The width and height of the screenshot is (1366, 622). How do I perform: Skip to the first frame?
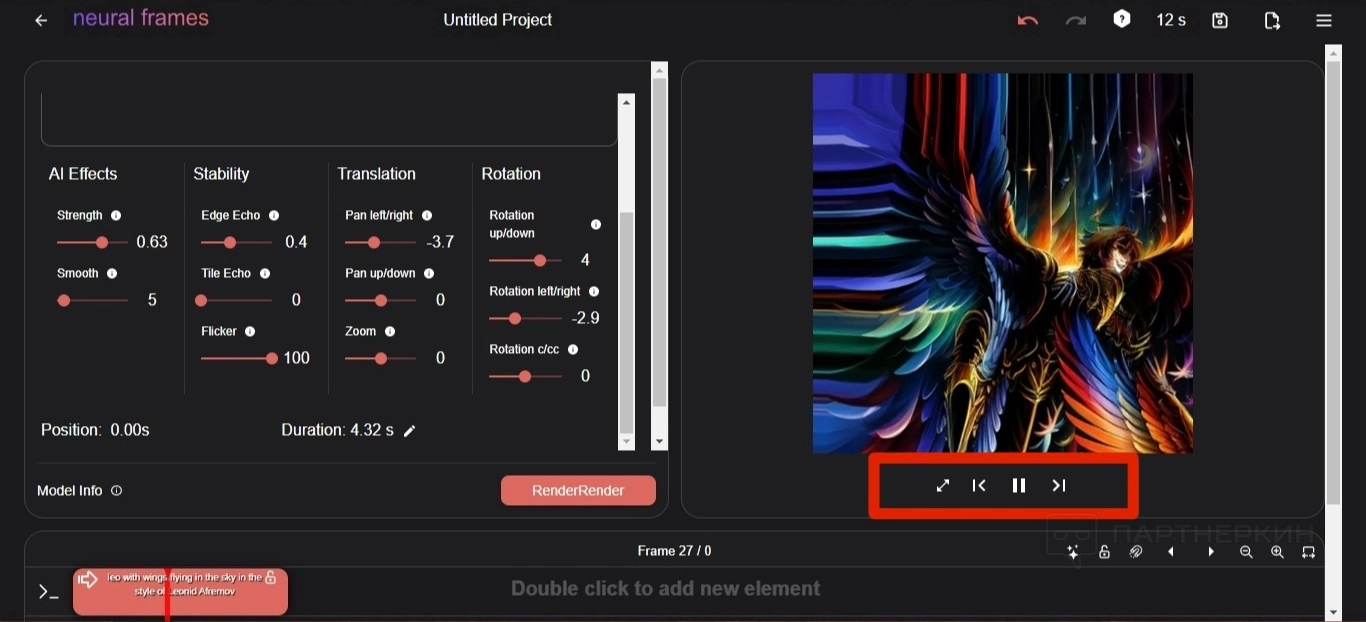pos(979,485)
